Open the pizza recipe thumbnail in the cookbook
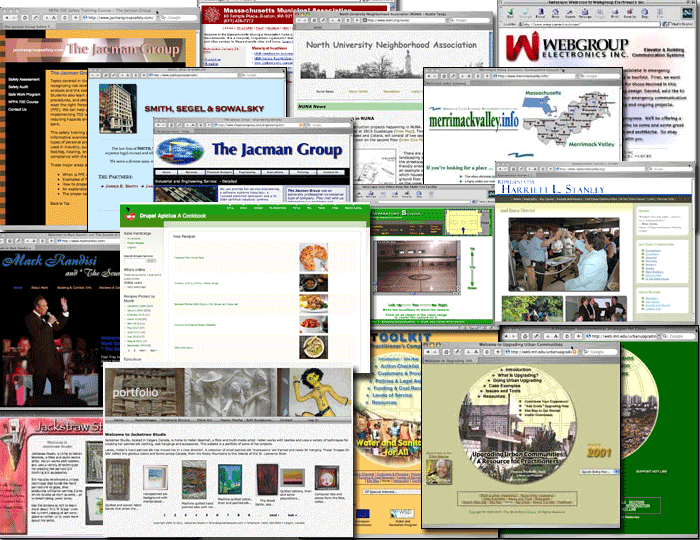 [x=314, y=257]
